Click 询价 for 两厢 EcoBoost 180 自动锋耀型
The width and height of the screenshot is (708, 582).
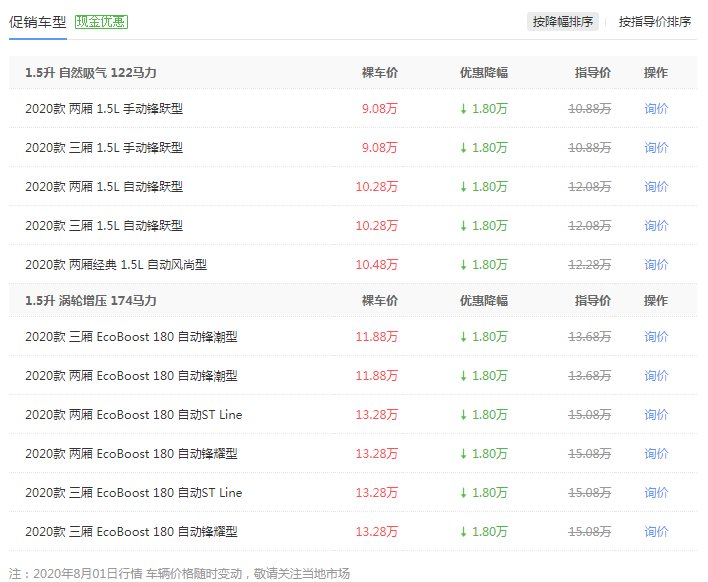(x=656, y=453)
